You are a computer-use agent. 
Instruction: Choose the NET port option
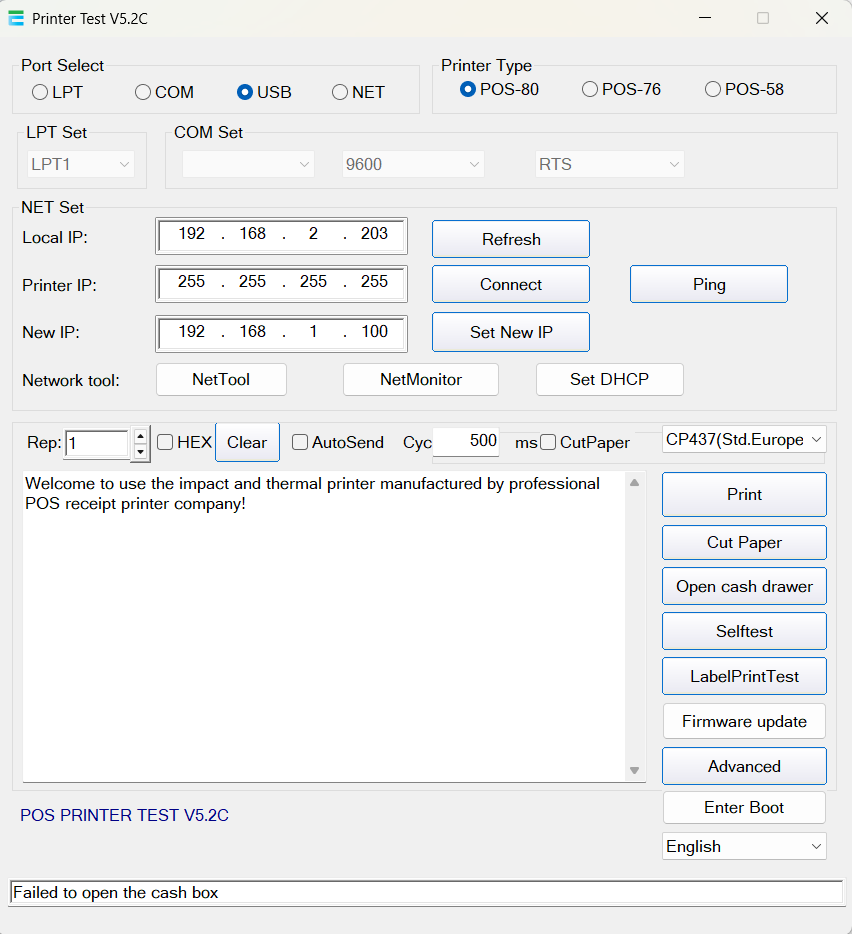point(340,92)
